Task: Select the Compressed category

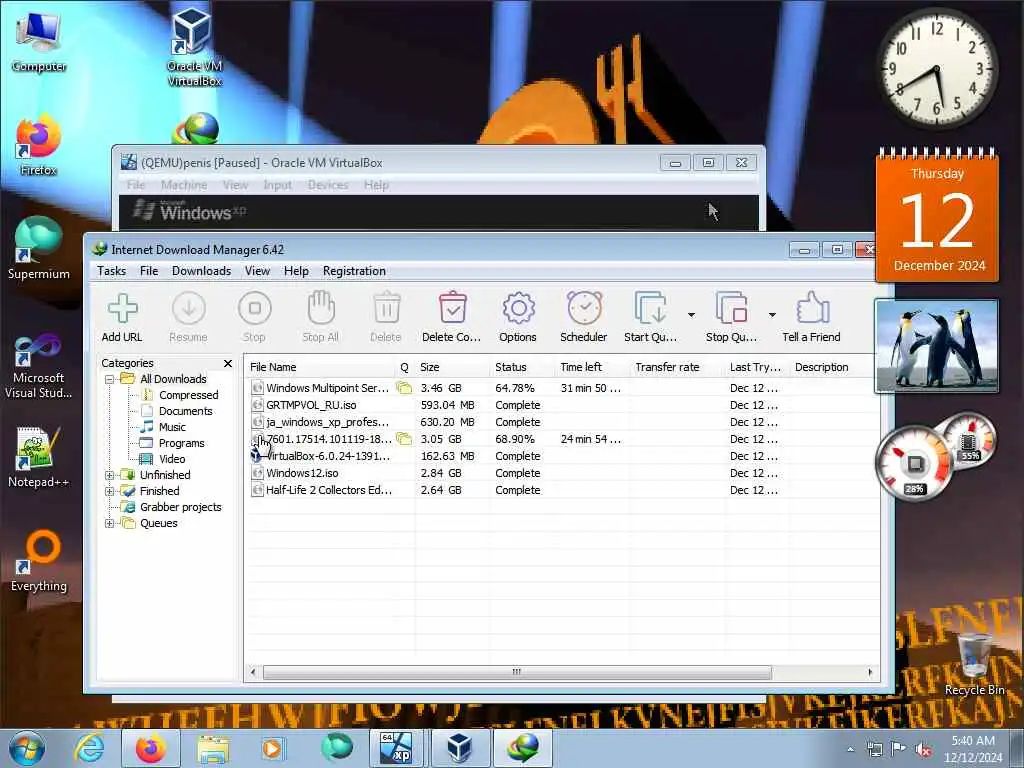Action: pos(188,395)
